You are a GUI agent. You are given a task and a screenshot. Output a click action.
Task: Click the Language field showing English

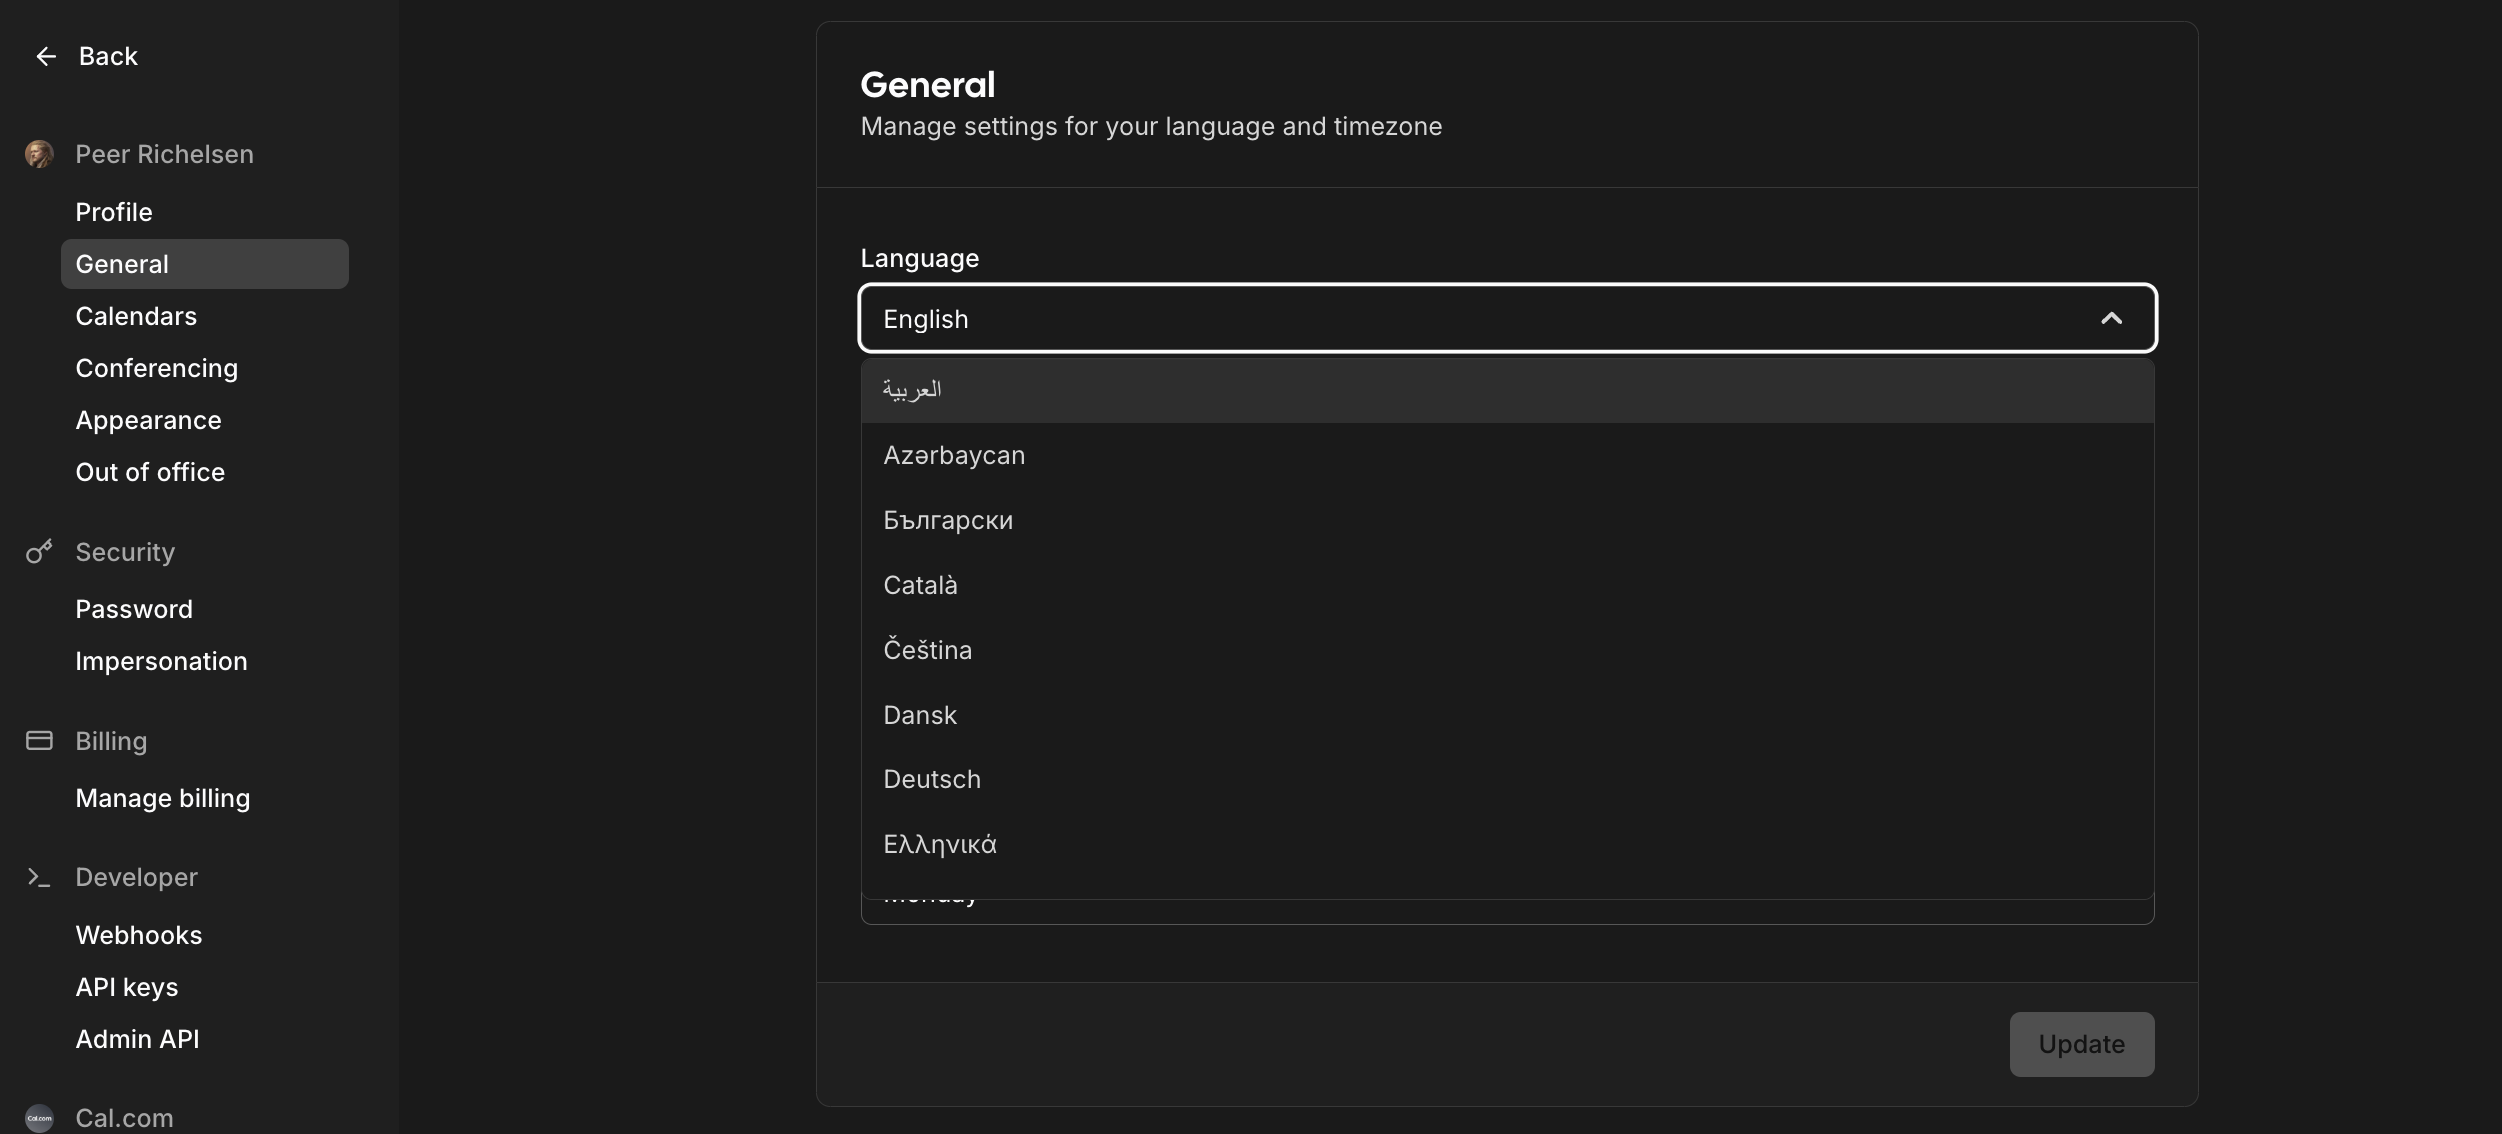pos(1507,318)
